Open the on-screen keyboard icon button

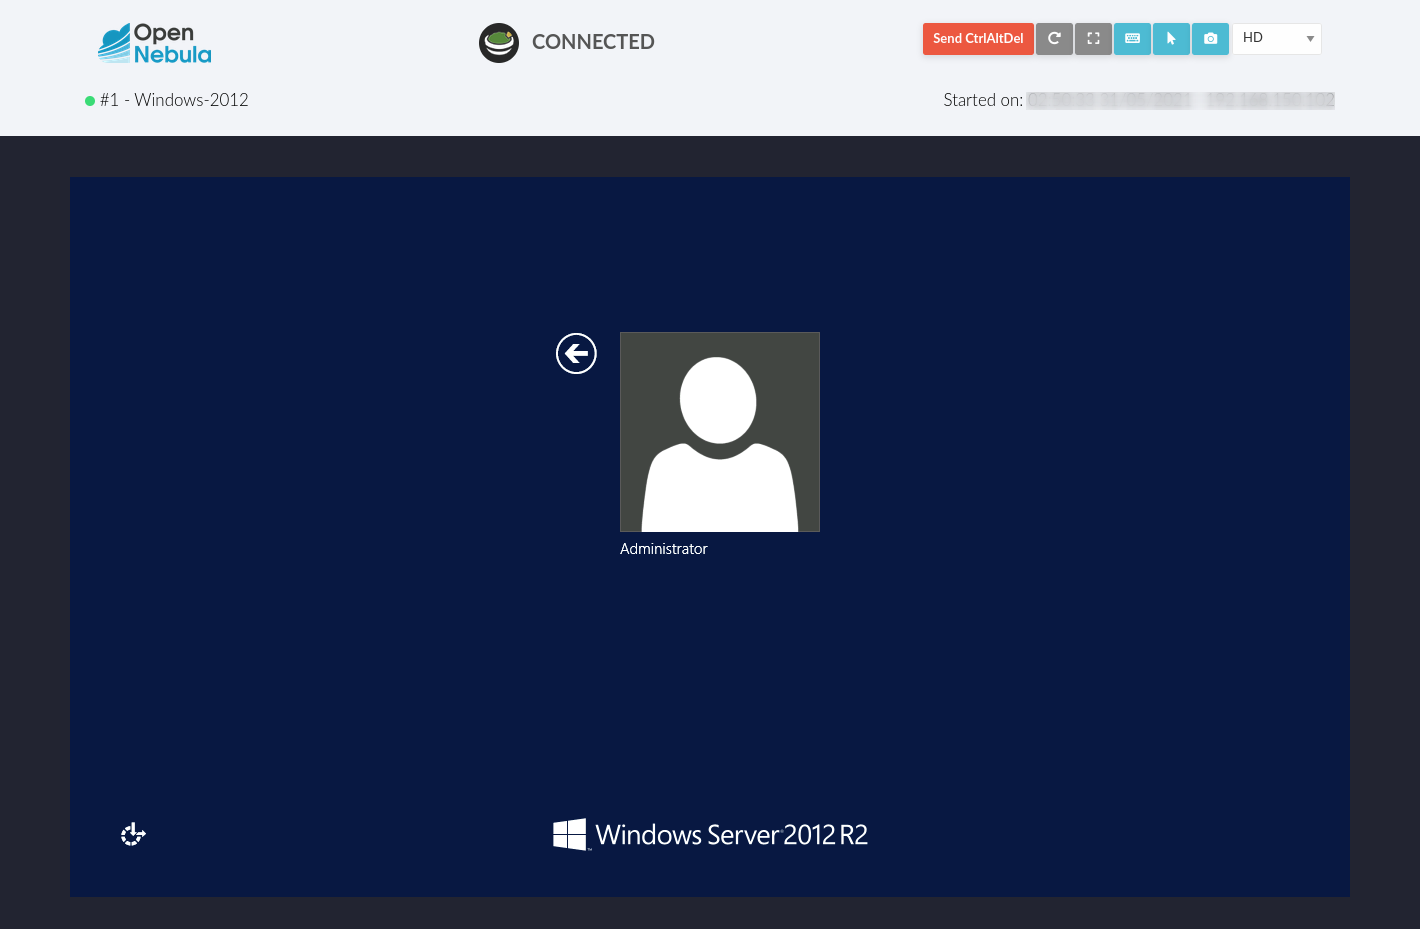tap(1132, 39)
